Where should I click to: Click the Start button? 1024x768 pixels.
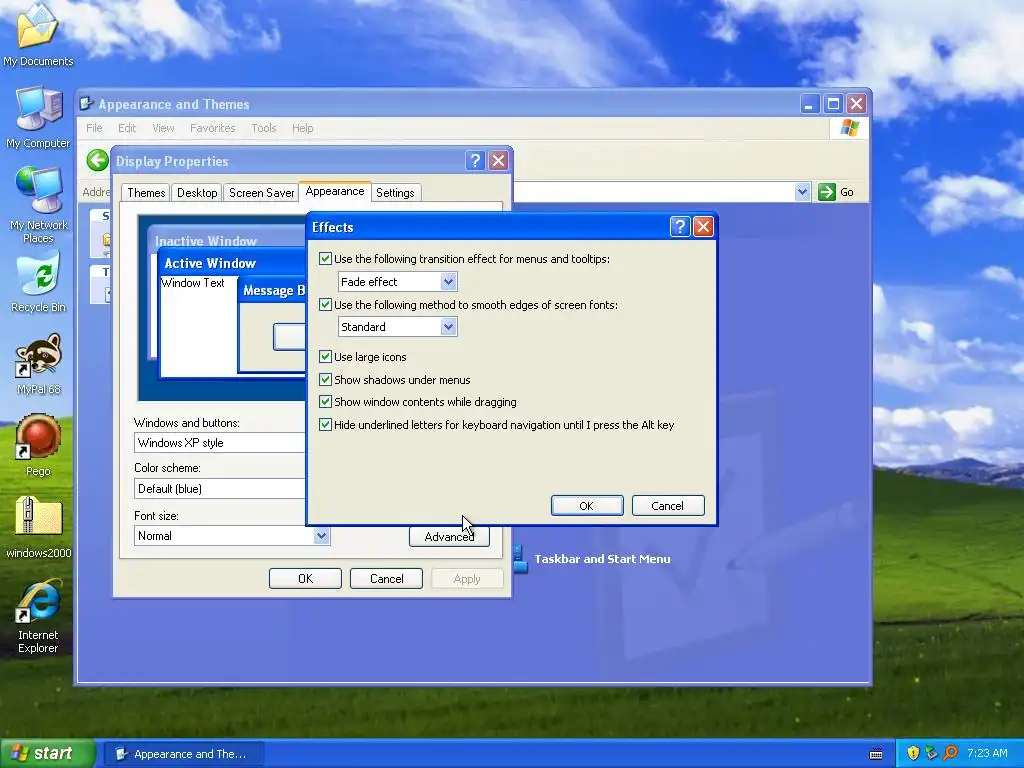tap(47, 753)
